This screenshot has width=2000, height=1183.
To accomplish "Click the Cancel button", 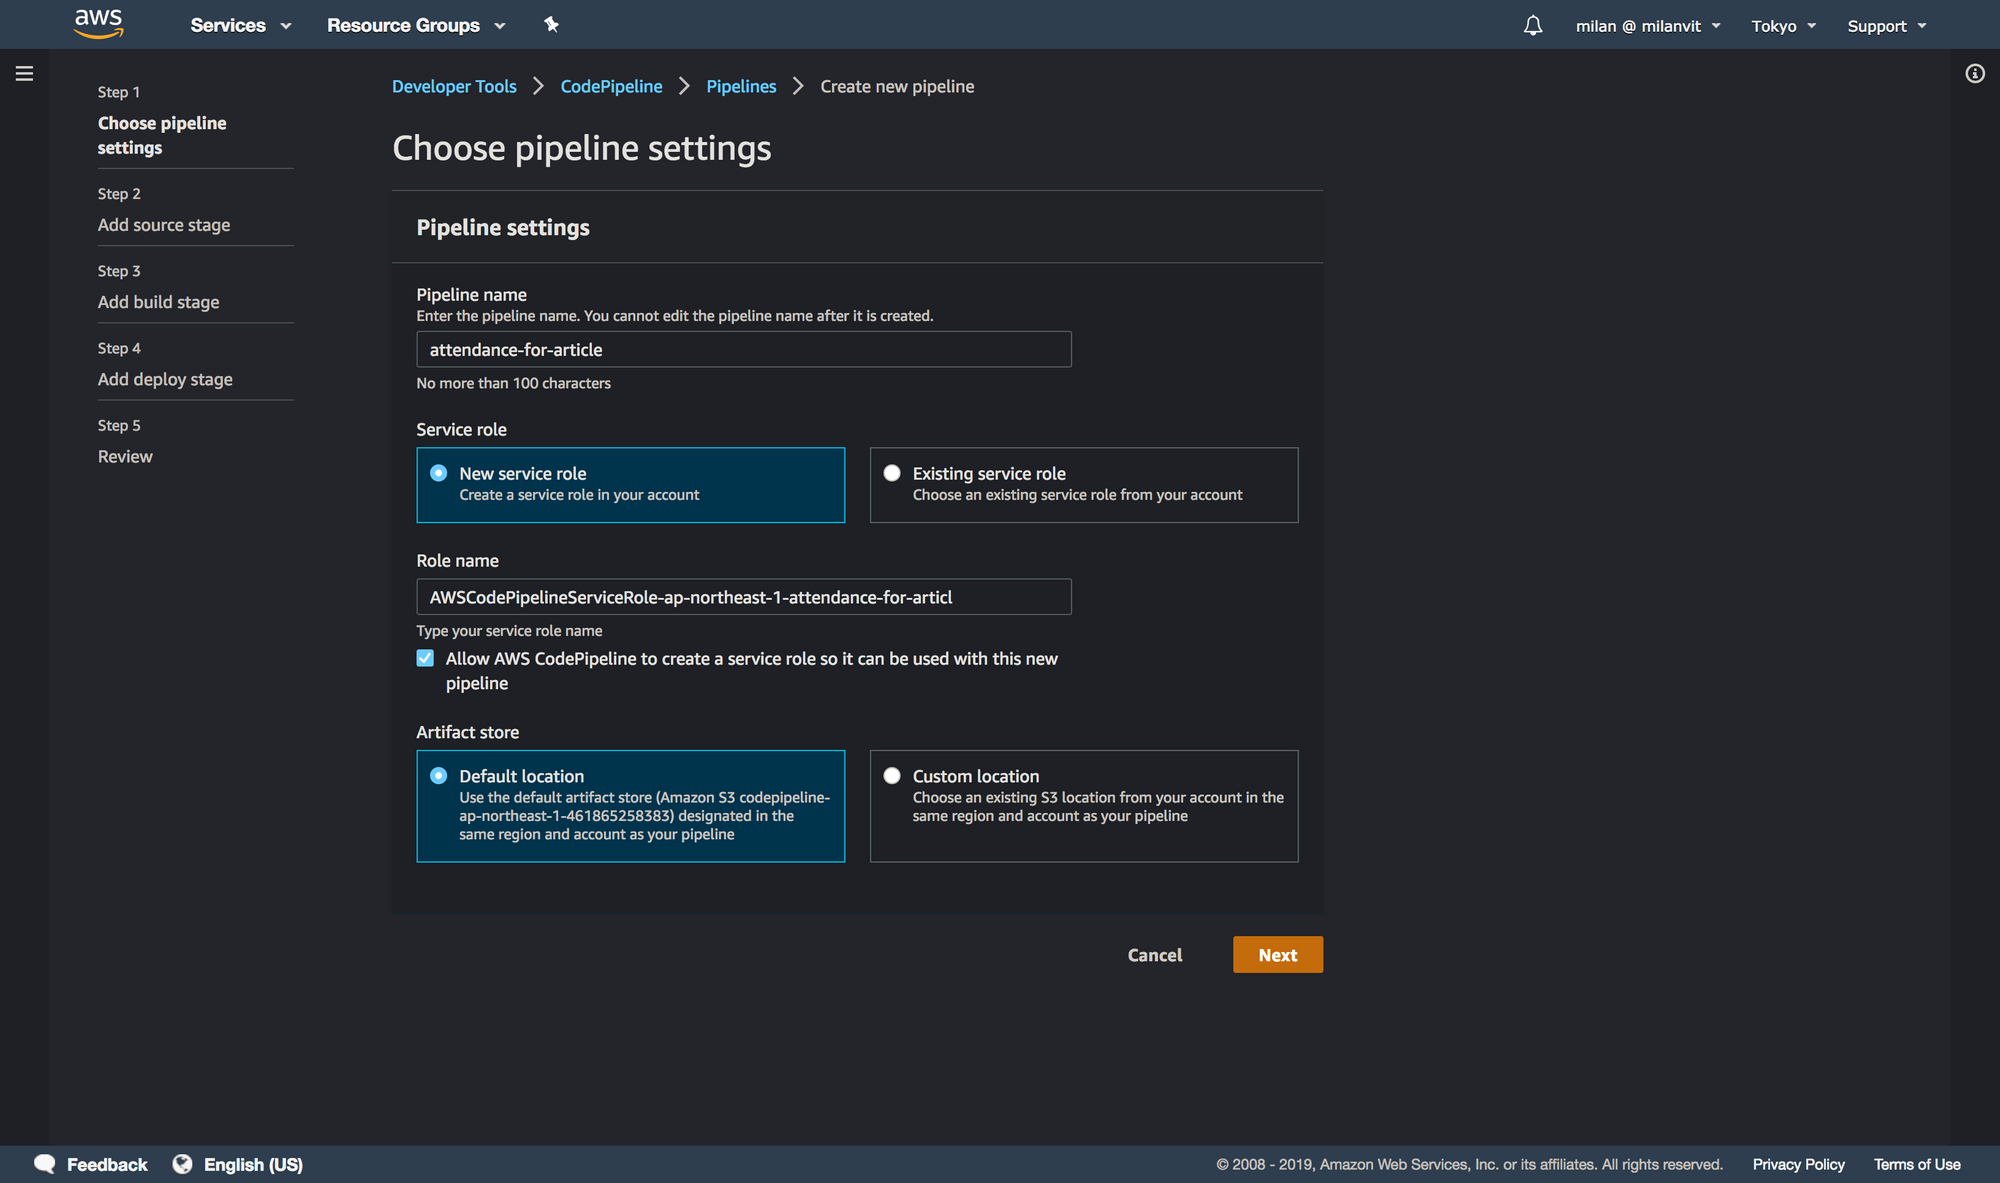I will (x=1155, y=955).
